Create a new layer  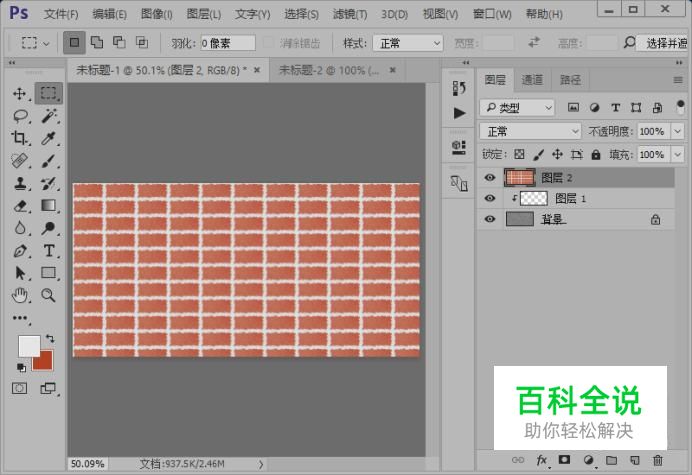(635, 460)
